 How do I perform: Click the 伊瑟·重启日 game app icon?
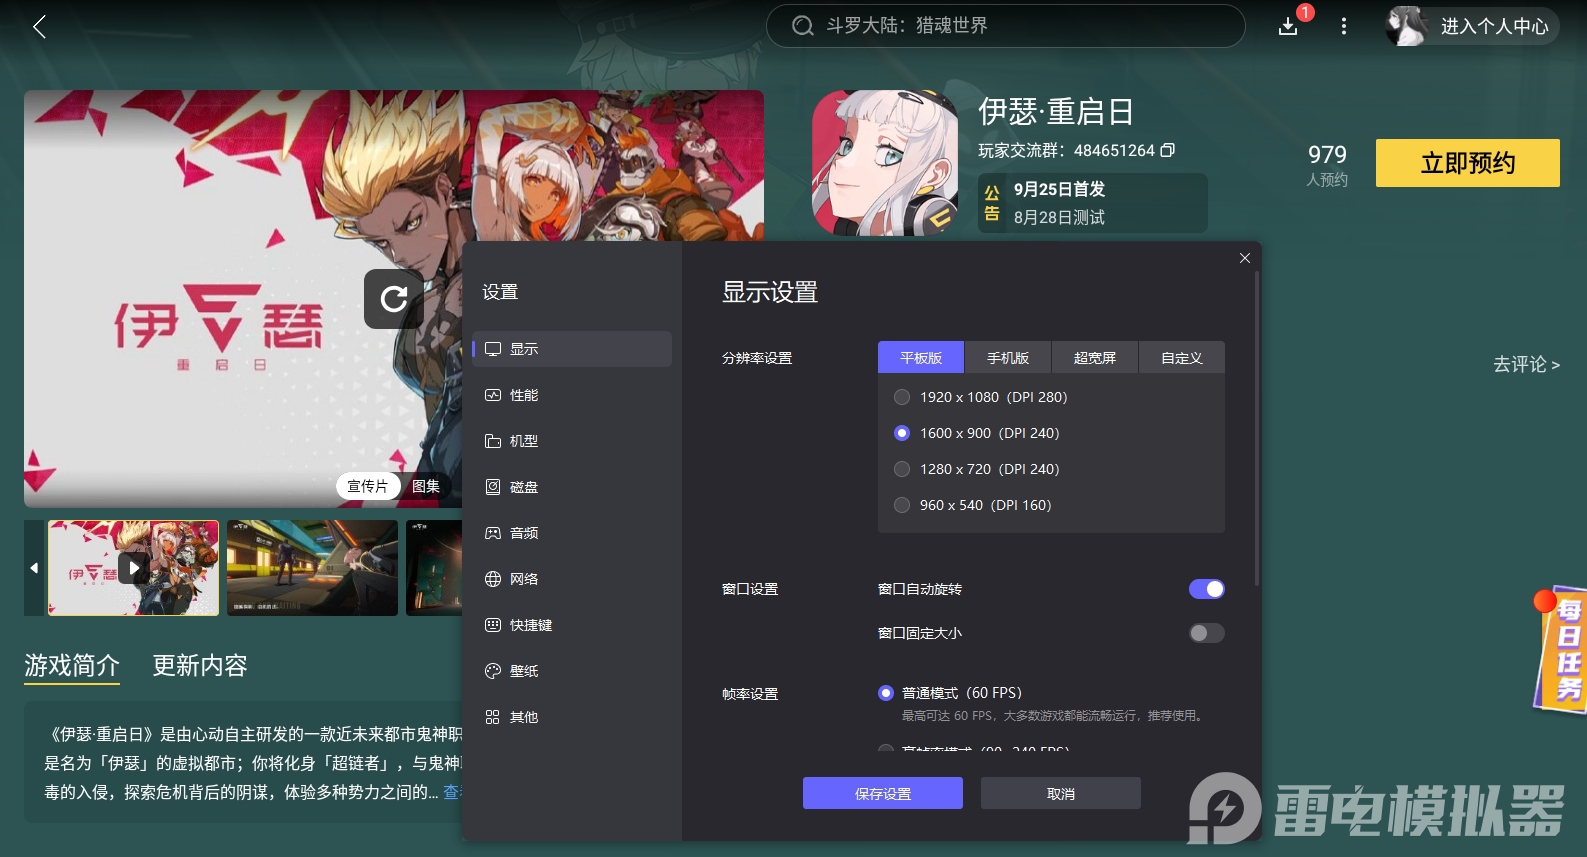pos(885,163)
